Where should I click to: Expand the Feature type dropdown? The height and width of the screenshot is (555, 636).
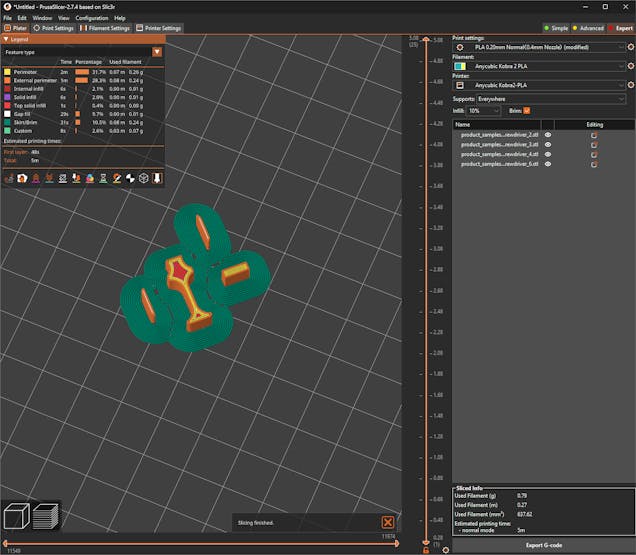tap(157, 51)
